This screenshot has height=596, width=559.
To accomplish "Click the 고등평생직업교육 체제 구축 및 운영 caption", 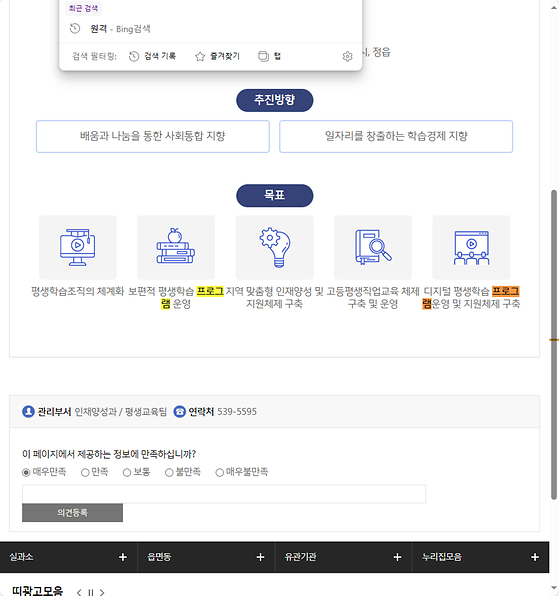I will [373, 298].
